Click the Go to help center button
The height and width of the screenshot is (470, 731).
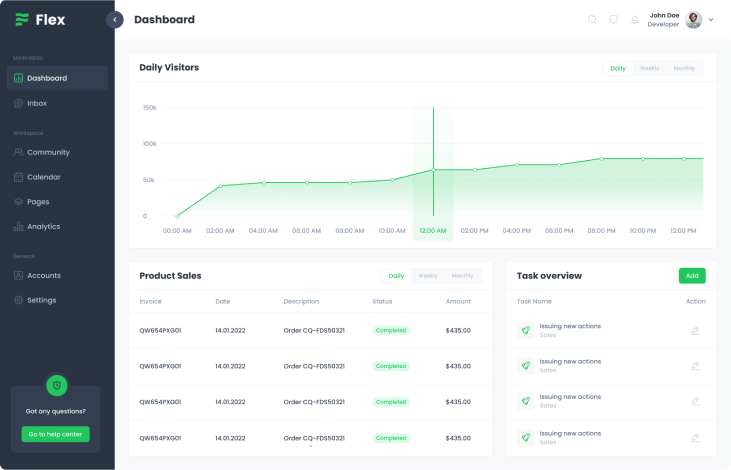(56, 434)
